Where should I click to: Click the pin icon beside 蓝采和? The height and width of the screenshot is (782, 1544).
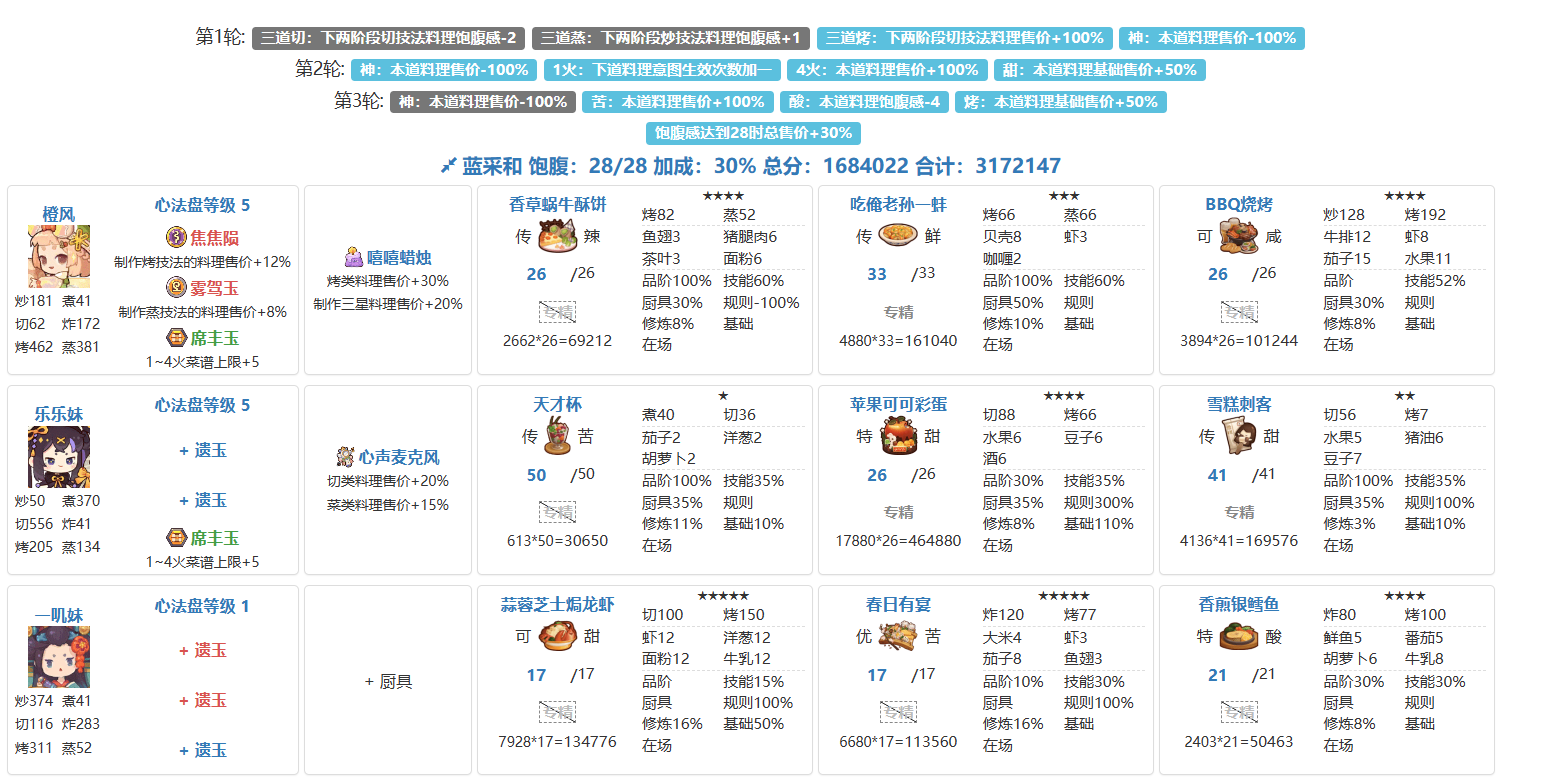pyautogui.click(x=448, y=166)
